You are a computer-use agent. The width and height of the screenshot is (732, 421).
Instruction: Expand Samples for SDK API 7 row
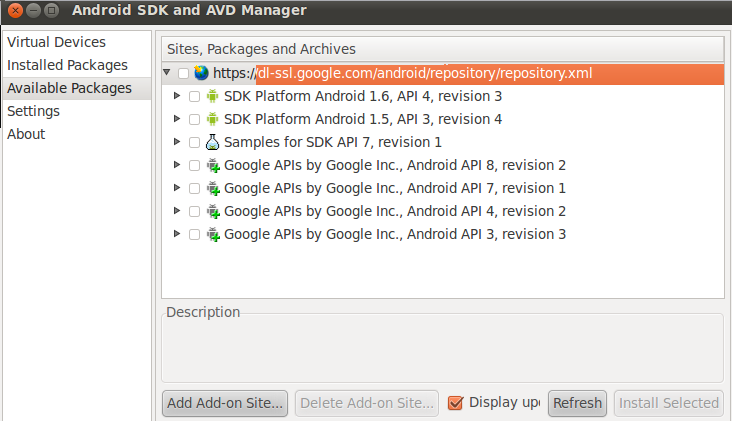176,141
